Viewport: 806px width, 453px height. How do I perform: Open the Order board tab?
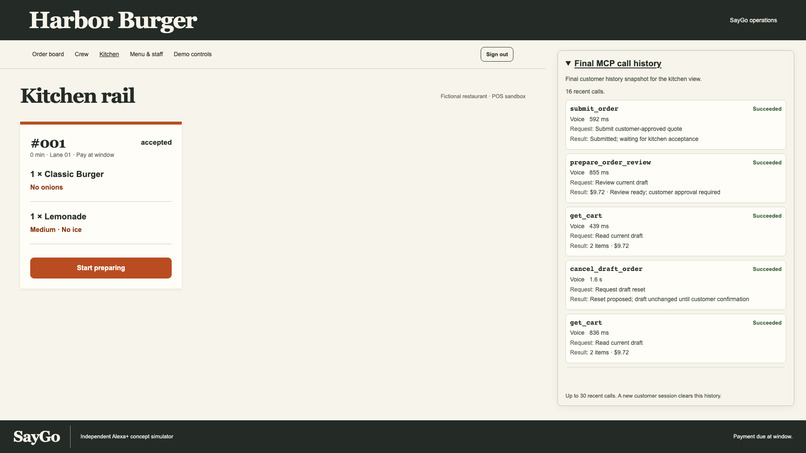point(48,54)
